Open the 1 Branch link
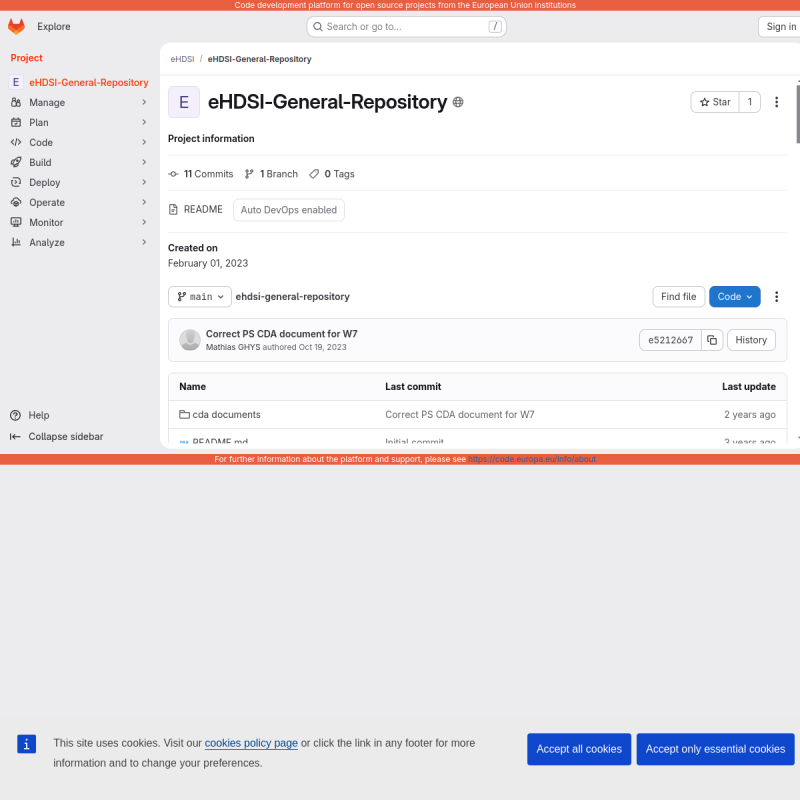The image size is (800, 800). click(271, 174)
